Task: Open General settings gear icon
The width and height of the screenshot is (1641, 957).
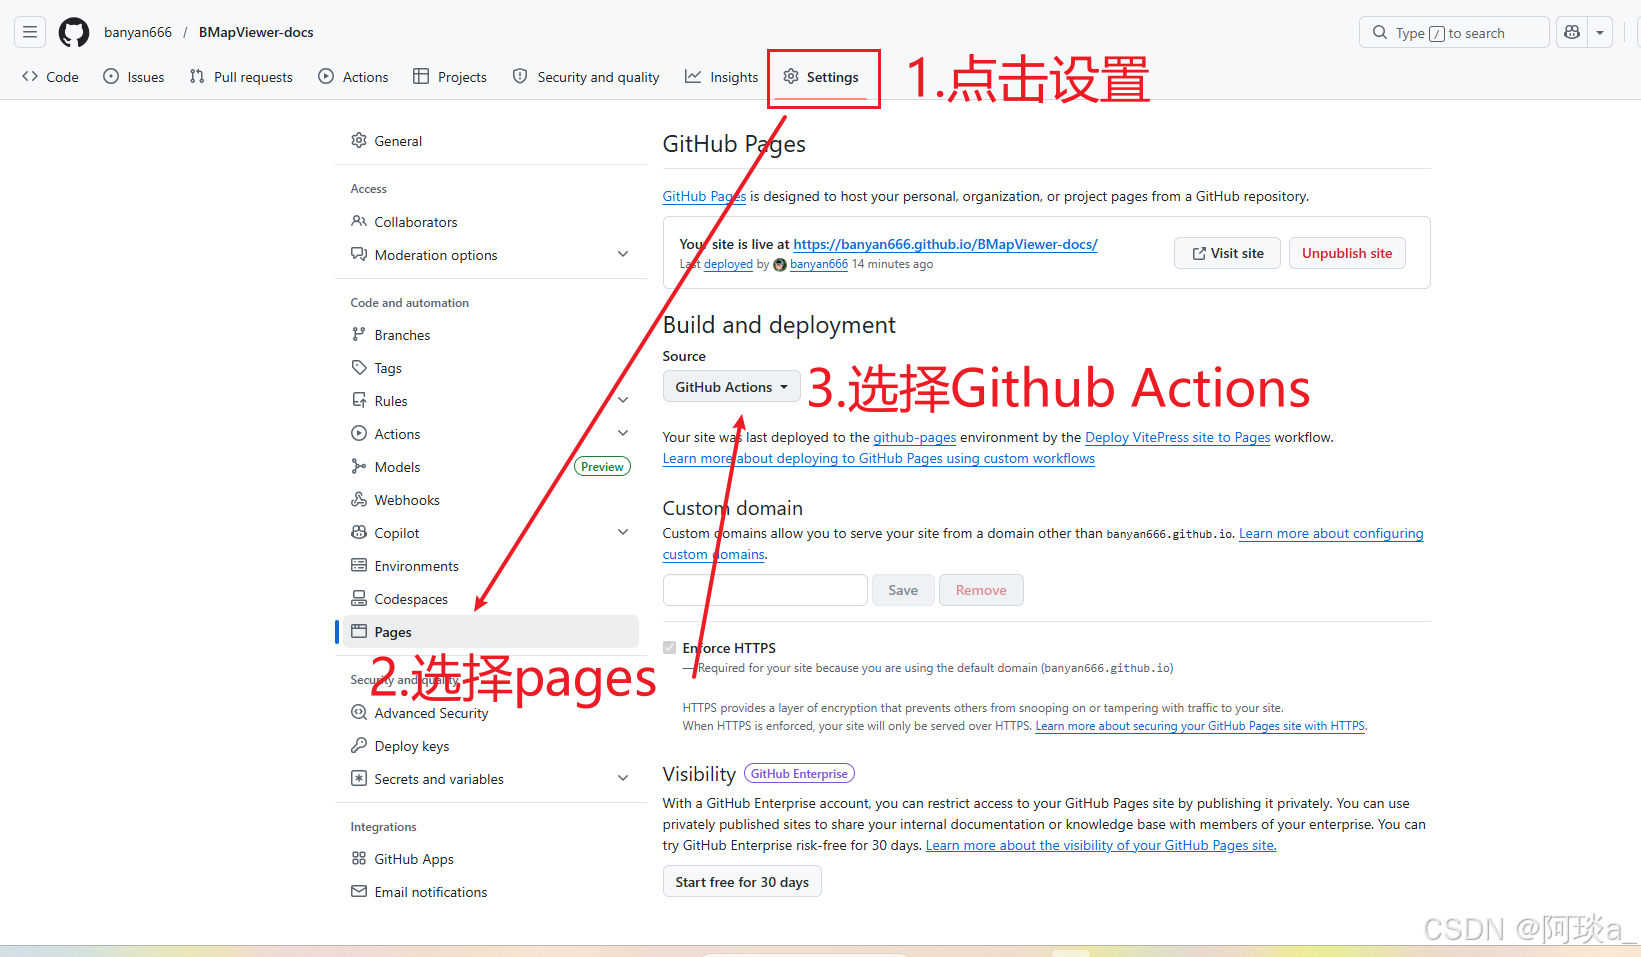Action: [359, 141]
